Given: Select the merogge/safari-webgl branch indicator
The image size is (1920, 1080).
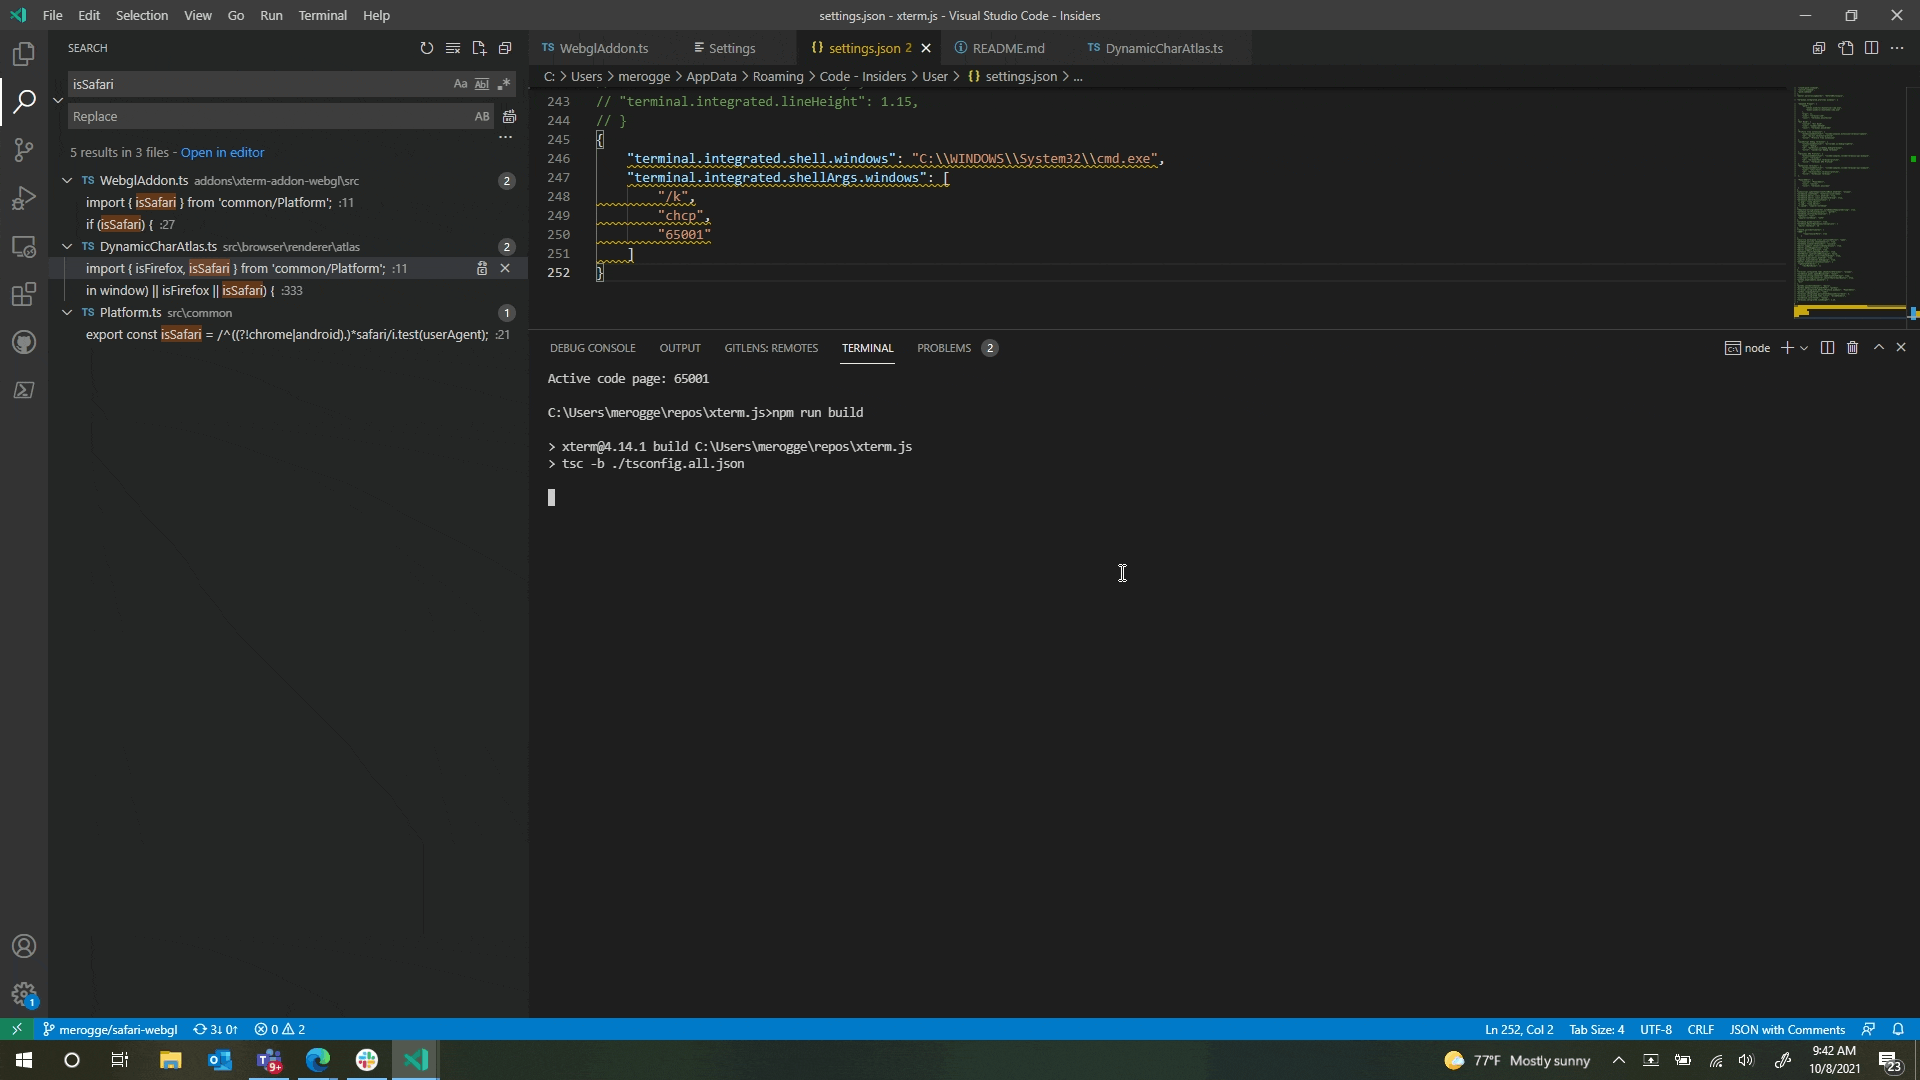Looking at the screenshot, I should [110, 1029].
